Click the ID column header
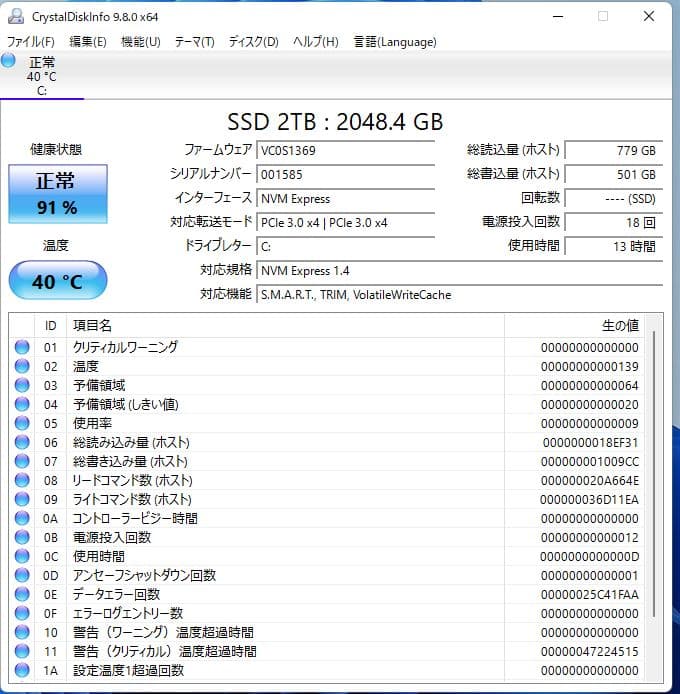Screen dimensions: 680x694 point(50,326)
